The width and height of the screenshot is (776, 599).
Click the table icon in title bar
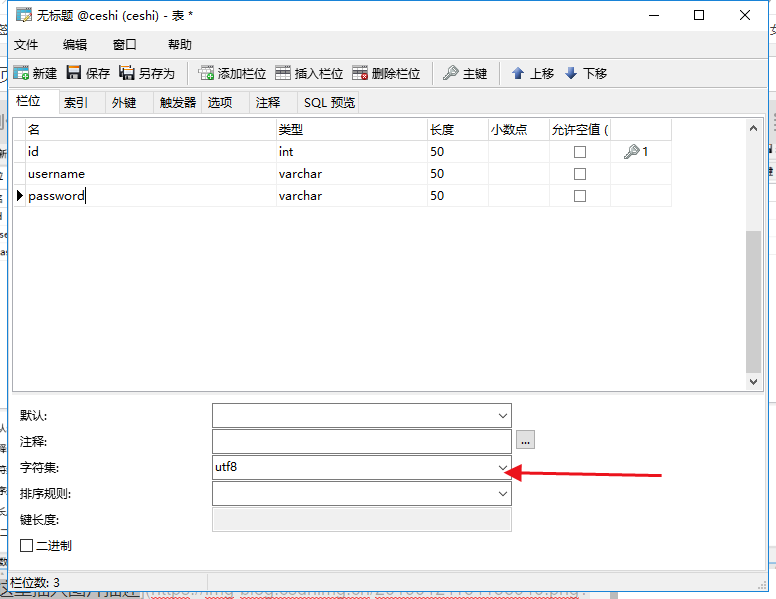24,15
